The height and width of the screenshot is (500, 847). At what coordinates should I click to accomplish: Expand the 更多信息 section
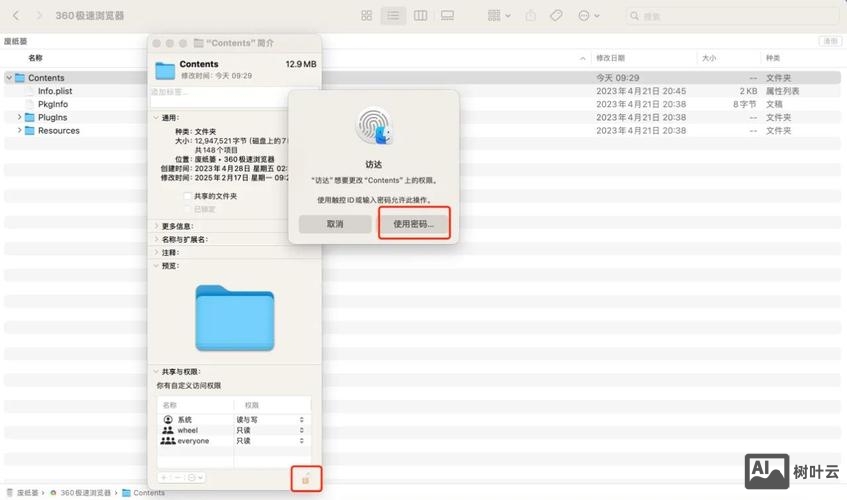coord(156,226)
